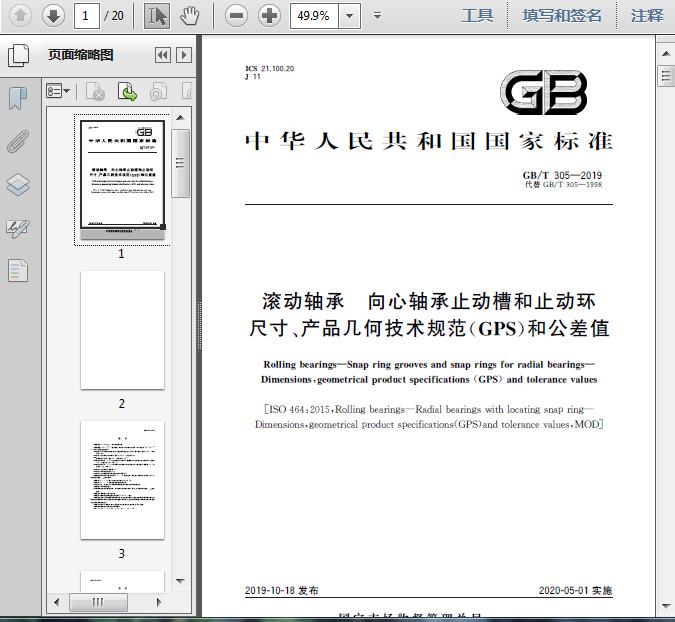Click the page number input field
675x622 pixels.
87,16
